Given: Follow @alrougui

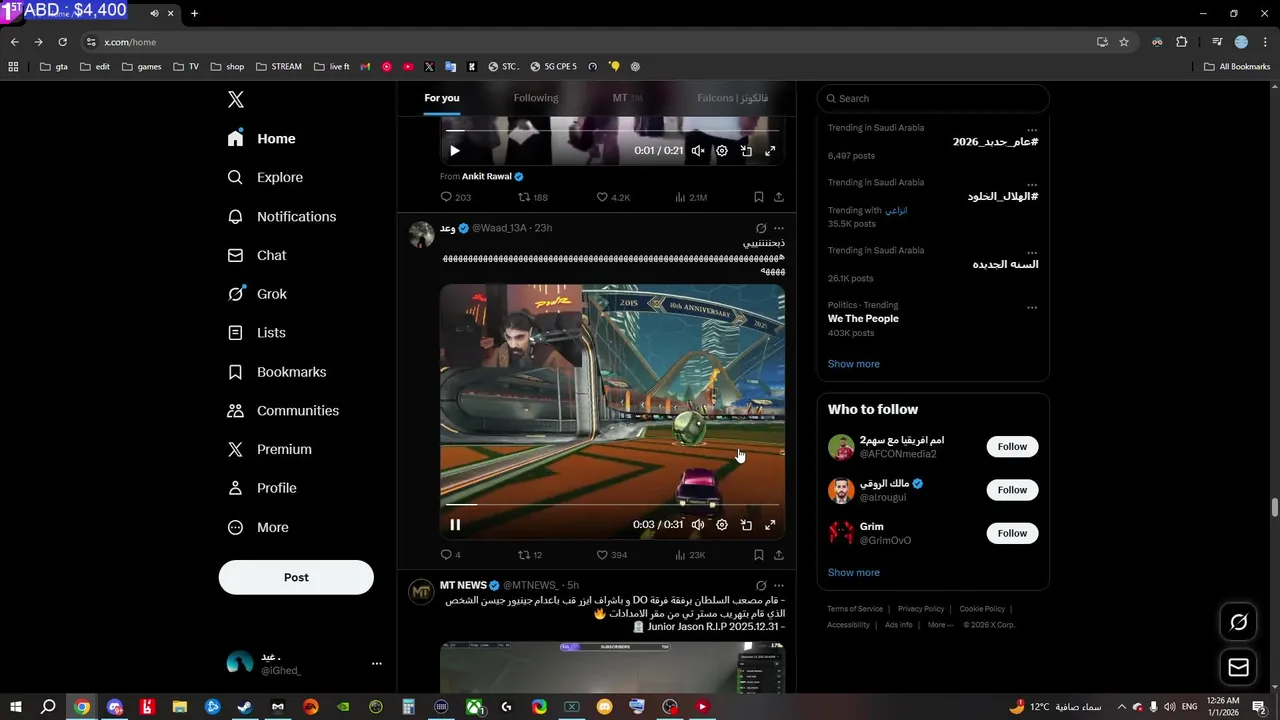Looking at the screenshot, I should pos(1012,490).
